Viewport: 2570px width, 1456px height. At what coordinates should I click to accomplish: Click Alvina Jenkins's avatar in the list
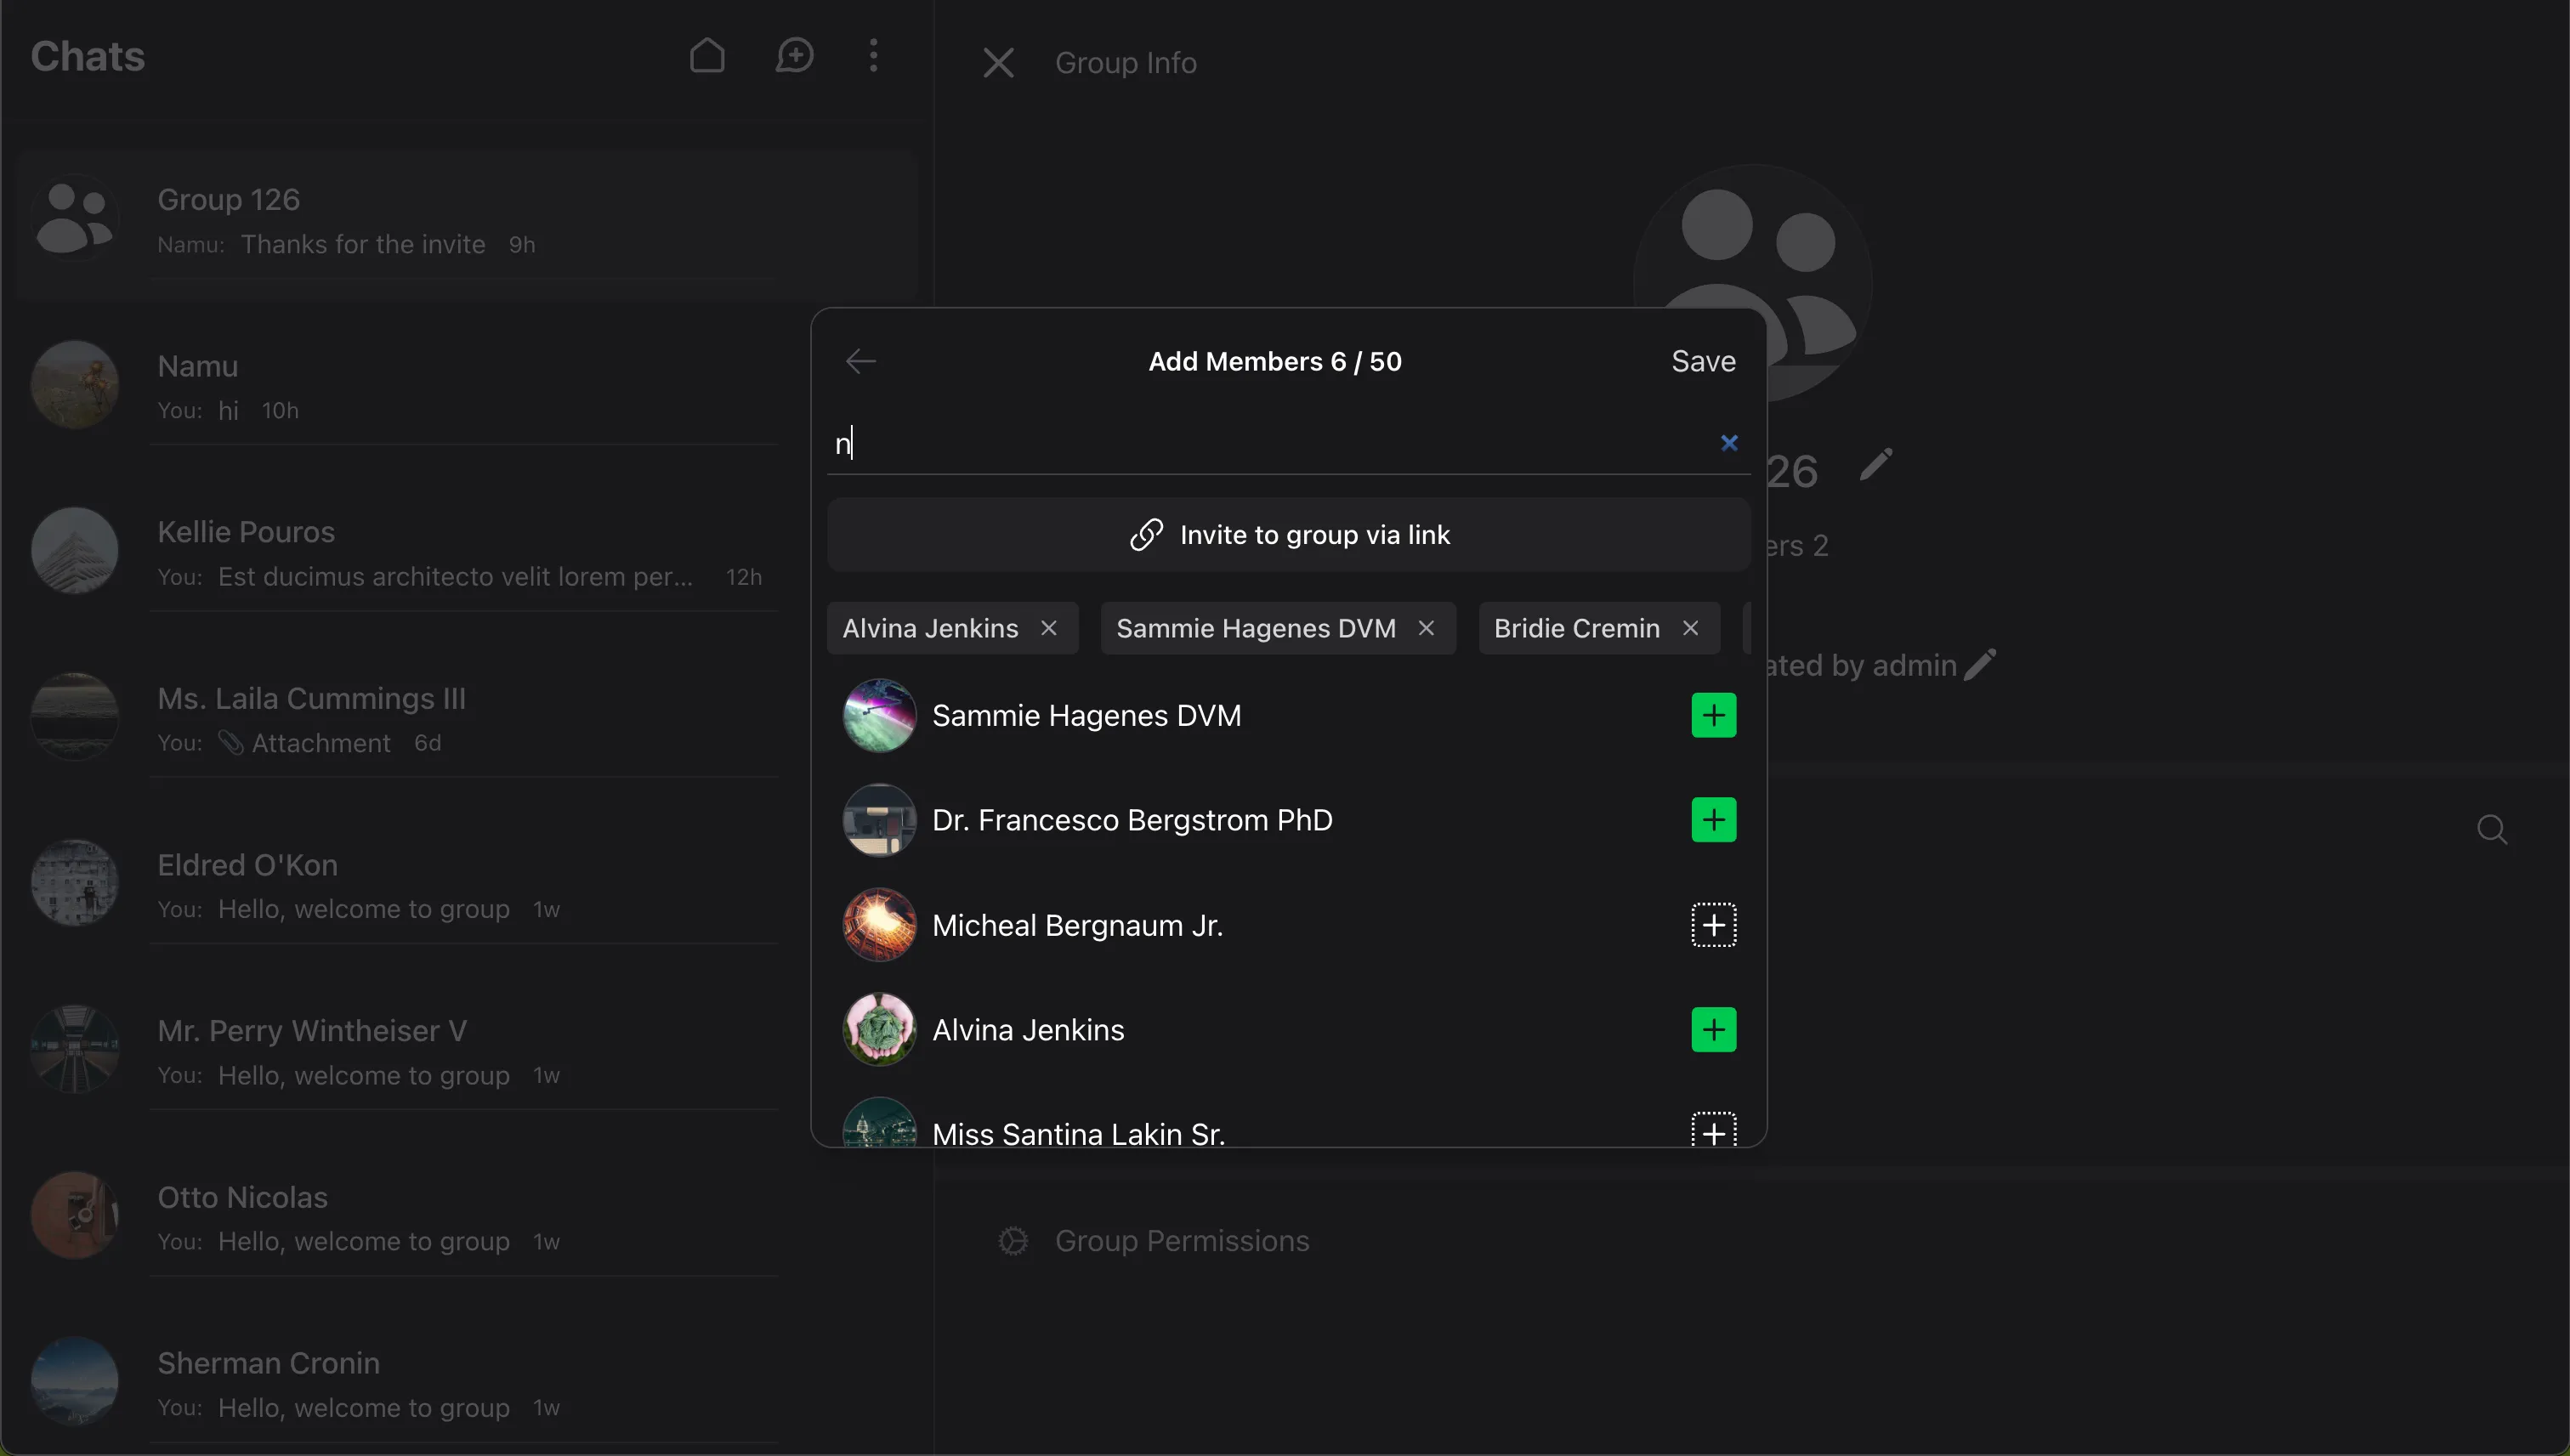click(879, 1030)
